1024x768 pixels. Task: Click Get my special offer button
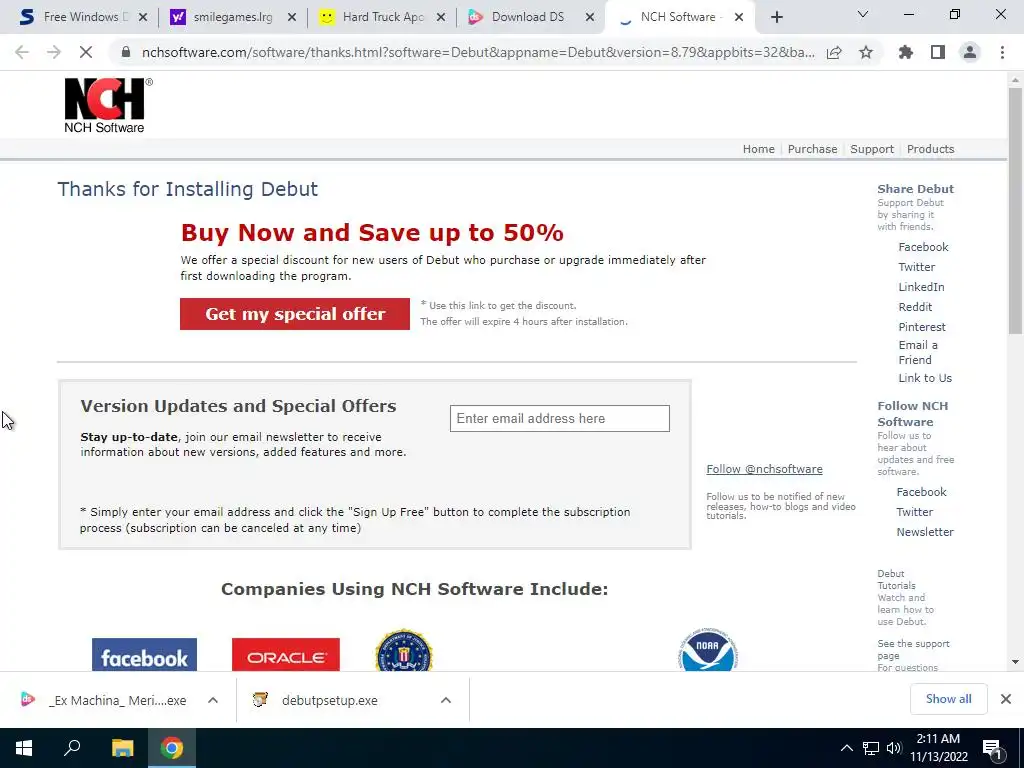[x=295, y=314]
